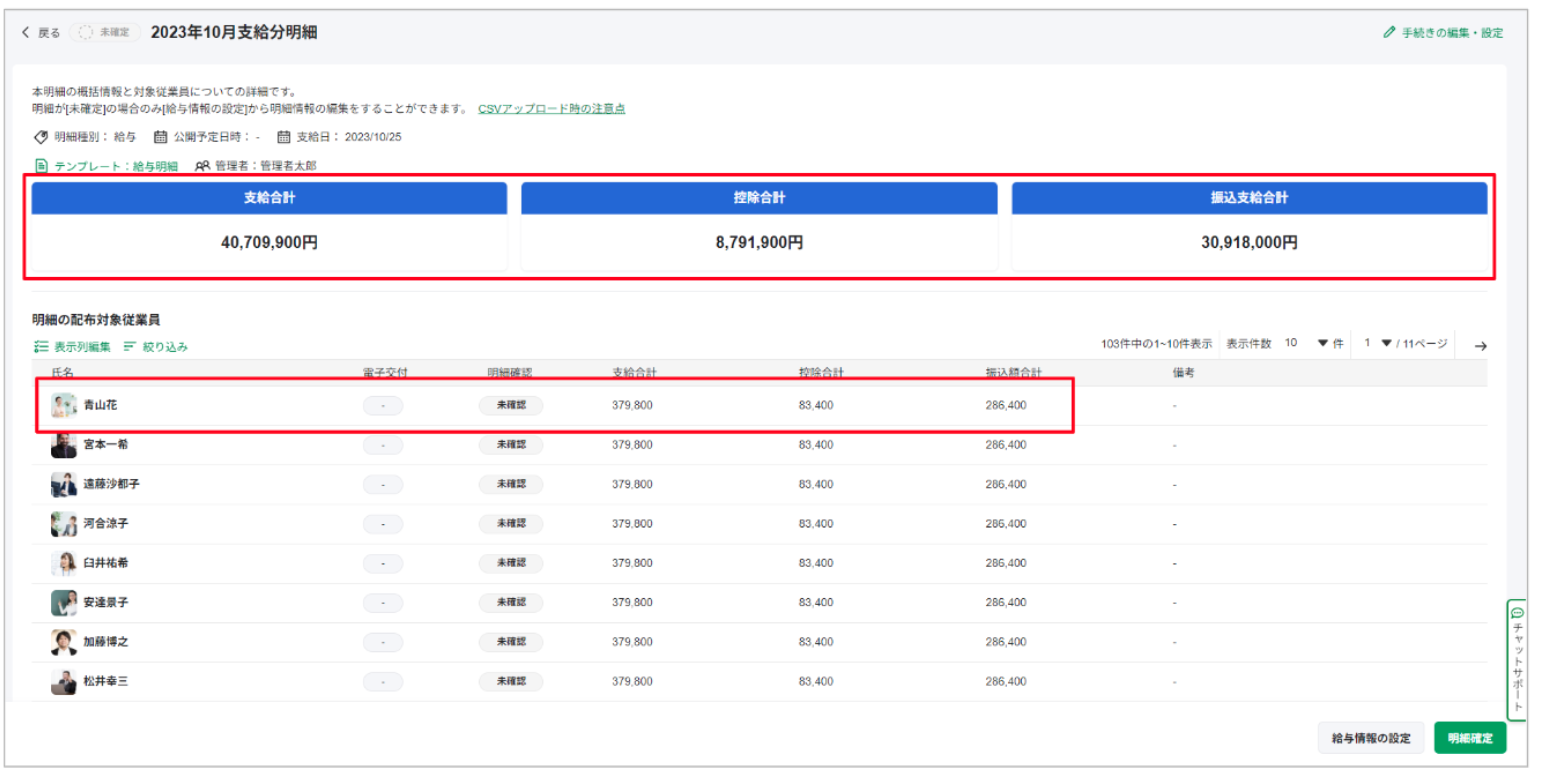The height and width of the screenshot is (775, 1554).
Task: Click 未確認 badge for 宮本一希
Action: (510, 445)
